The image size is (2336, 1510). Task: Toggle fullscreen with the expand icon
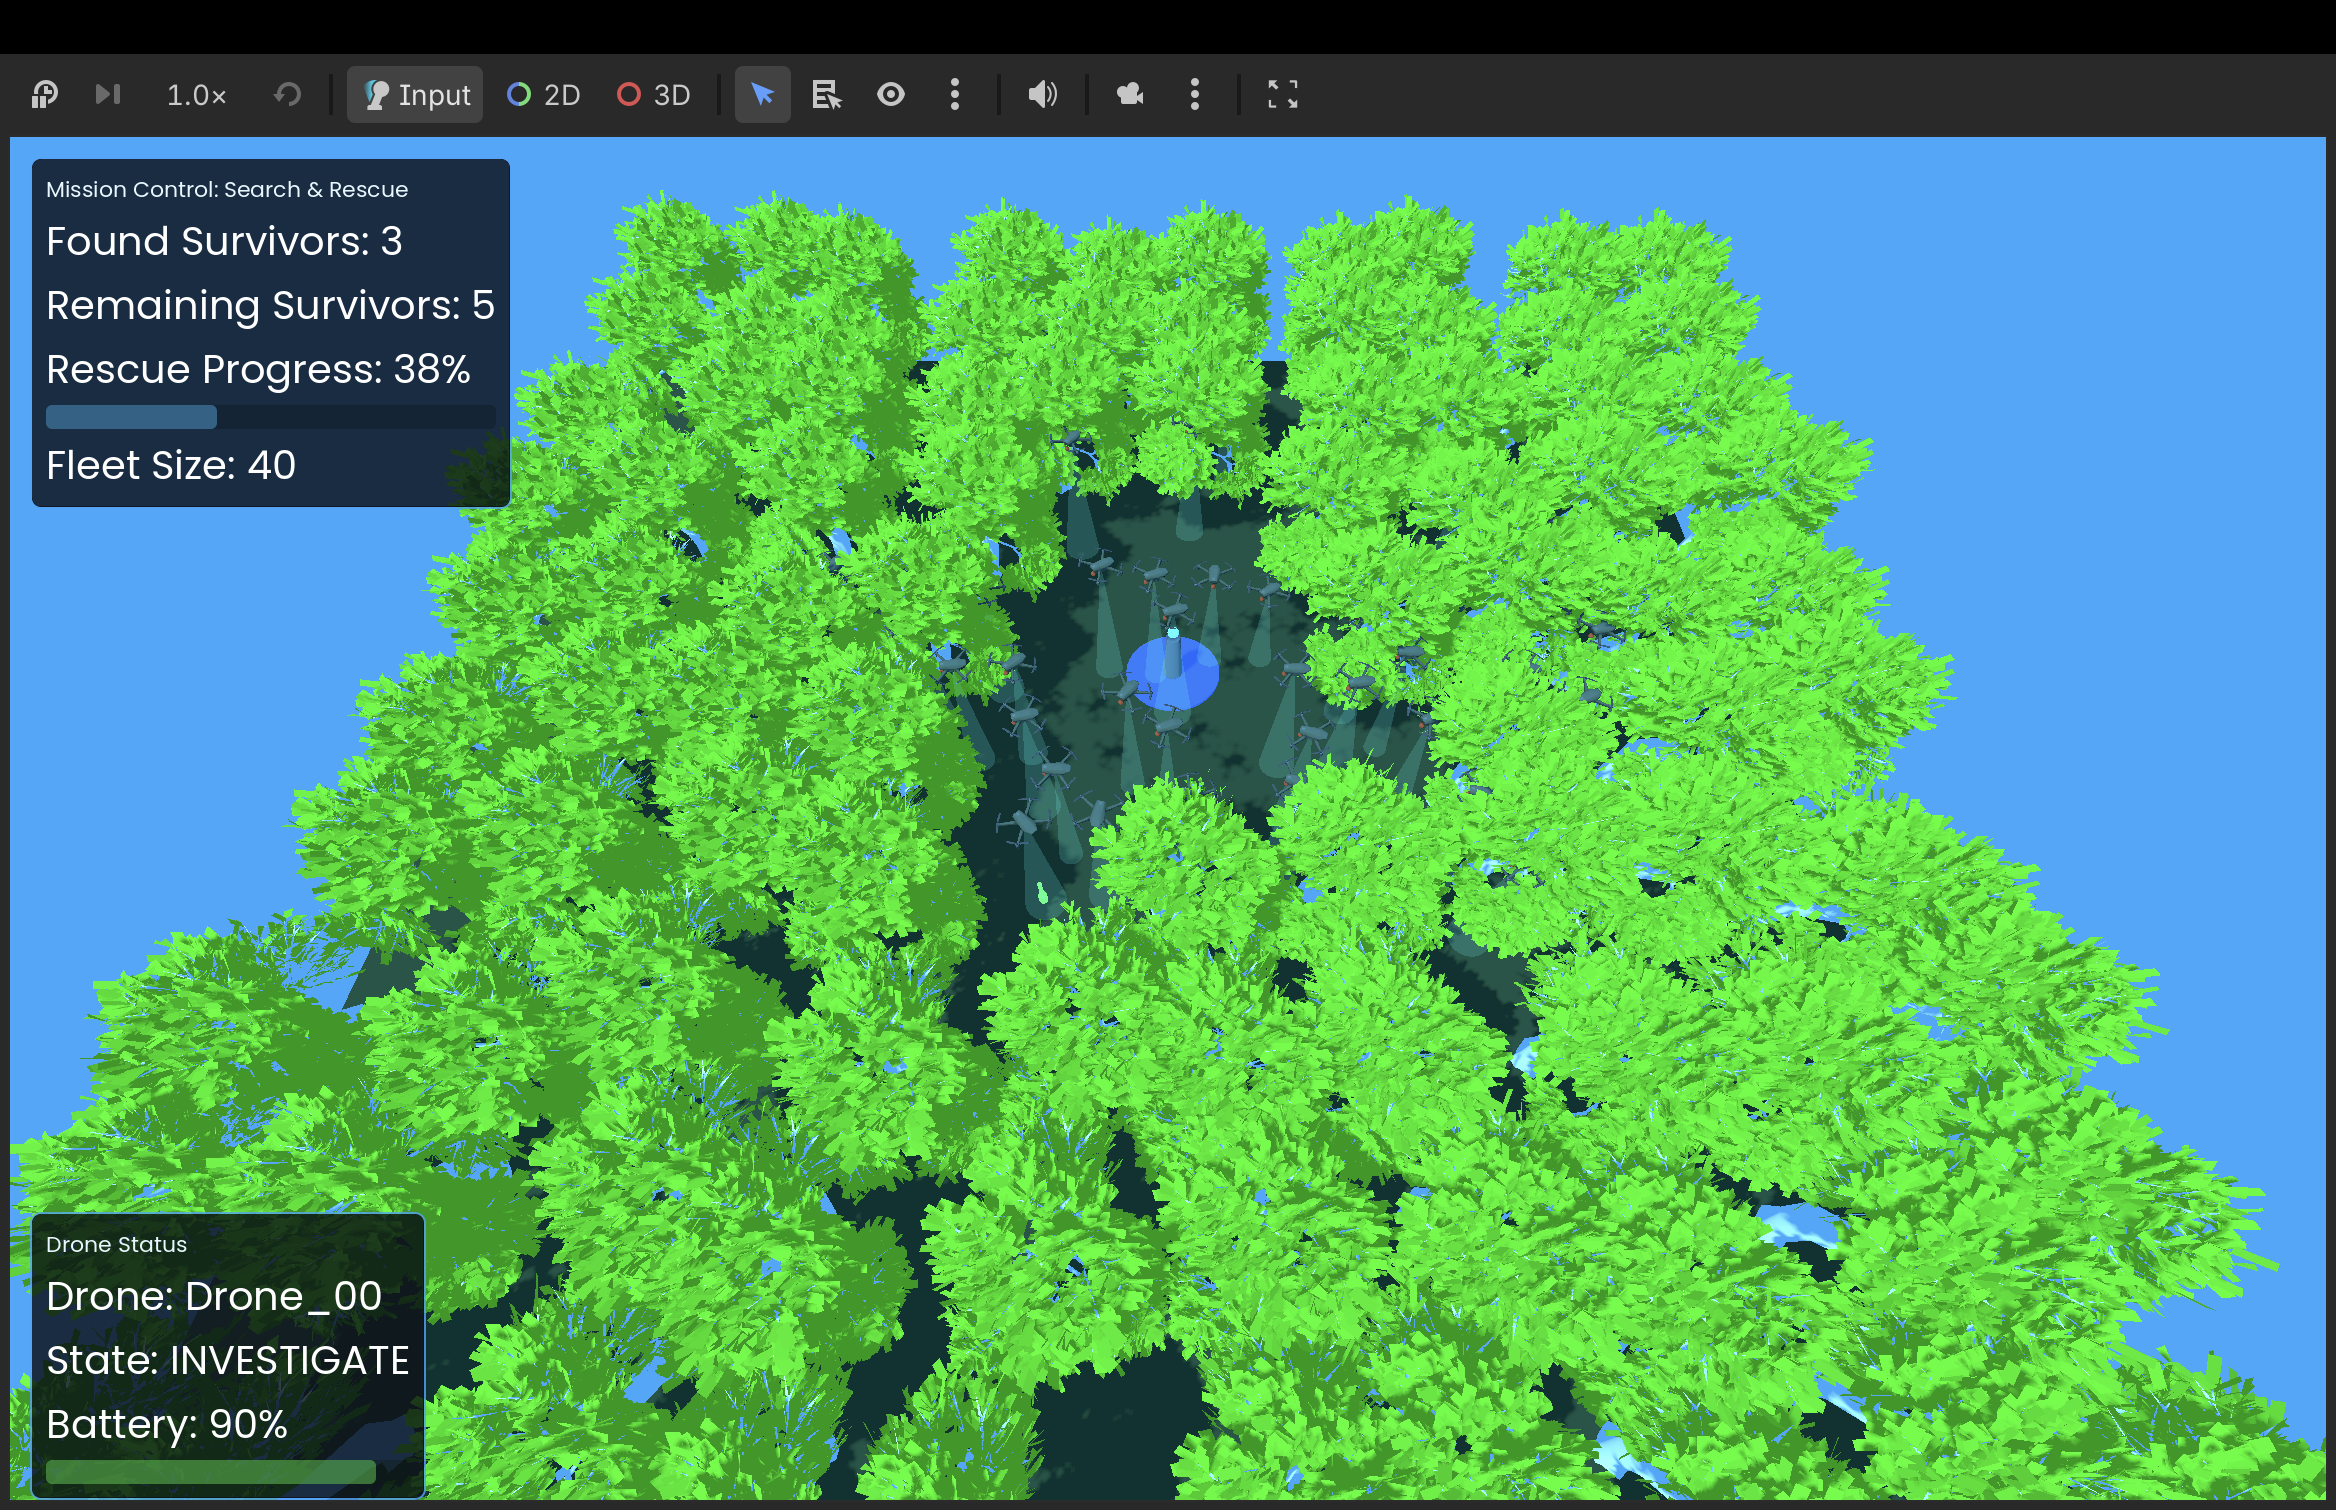click(1283, 95)
